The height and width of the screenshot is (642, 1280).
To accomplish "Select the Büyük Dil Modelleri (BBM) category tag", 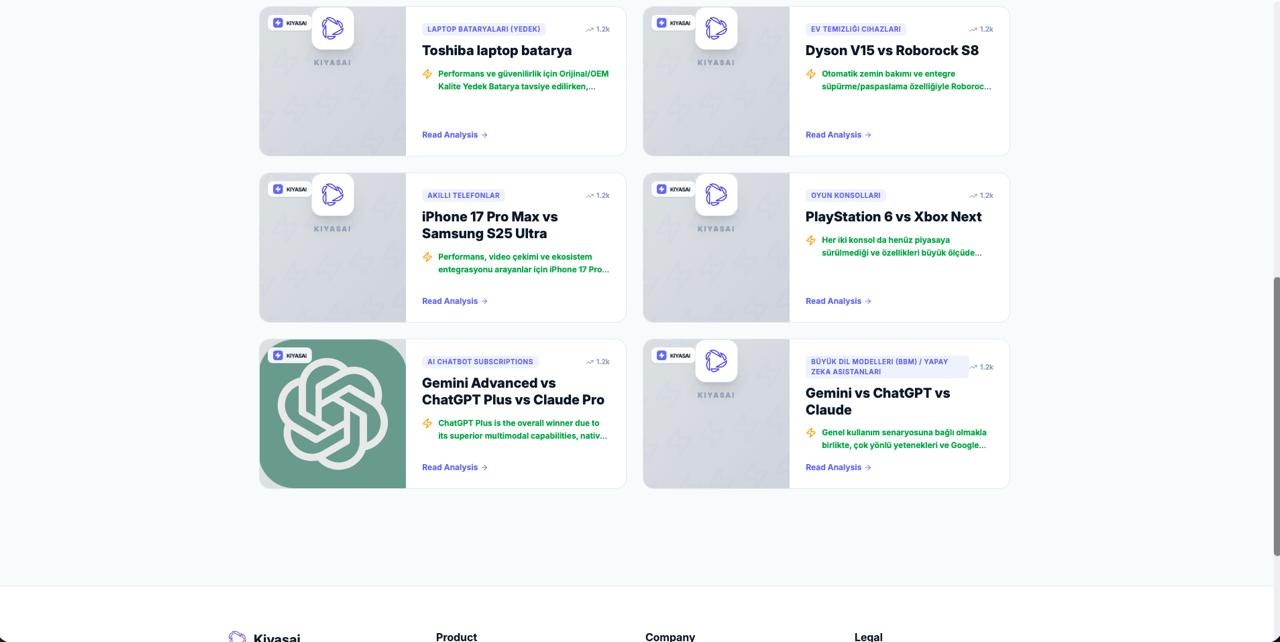I will pos(887,366).
